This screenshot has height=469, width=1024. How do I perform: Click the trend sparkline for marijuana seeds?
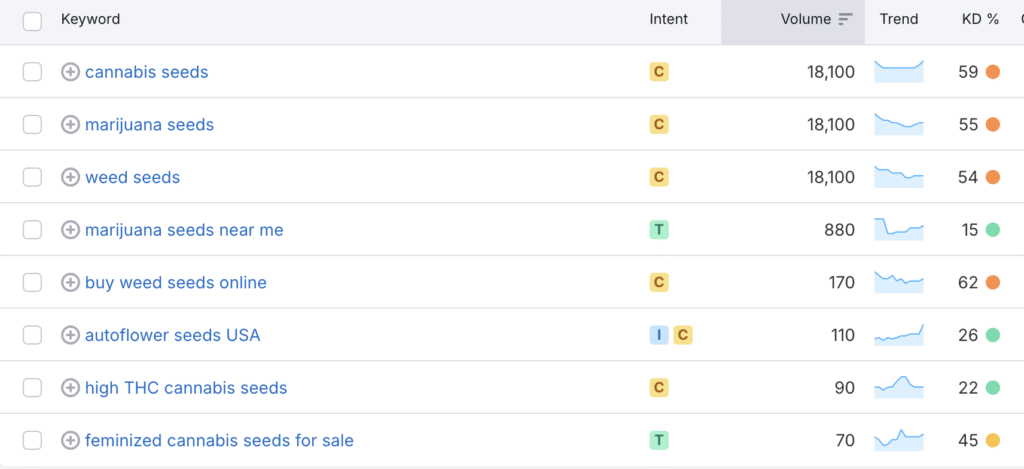899,124
